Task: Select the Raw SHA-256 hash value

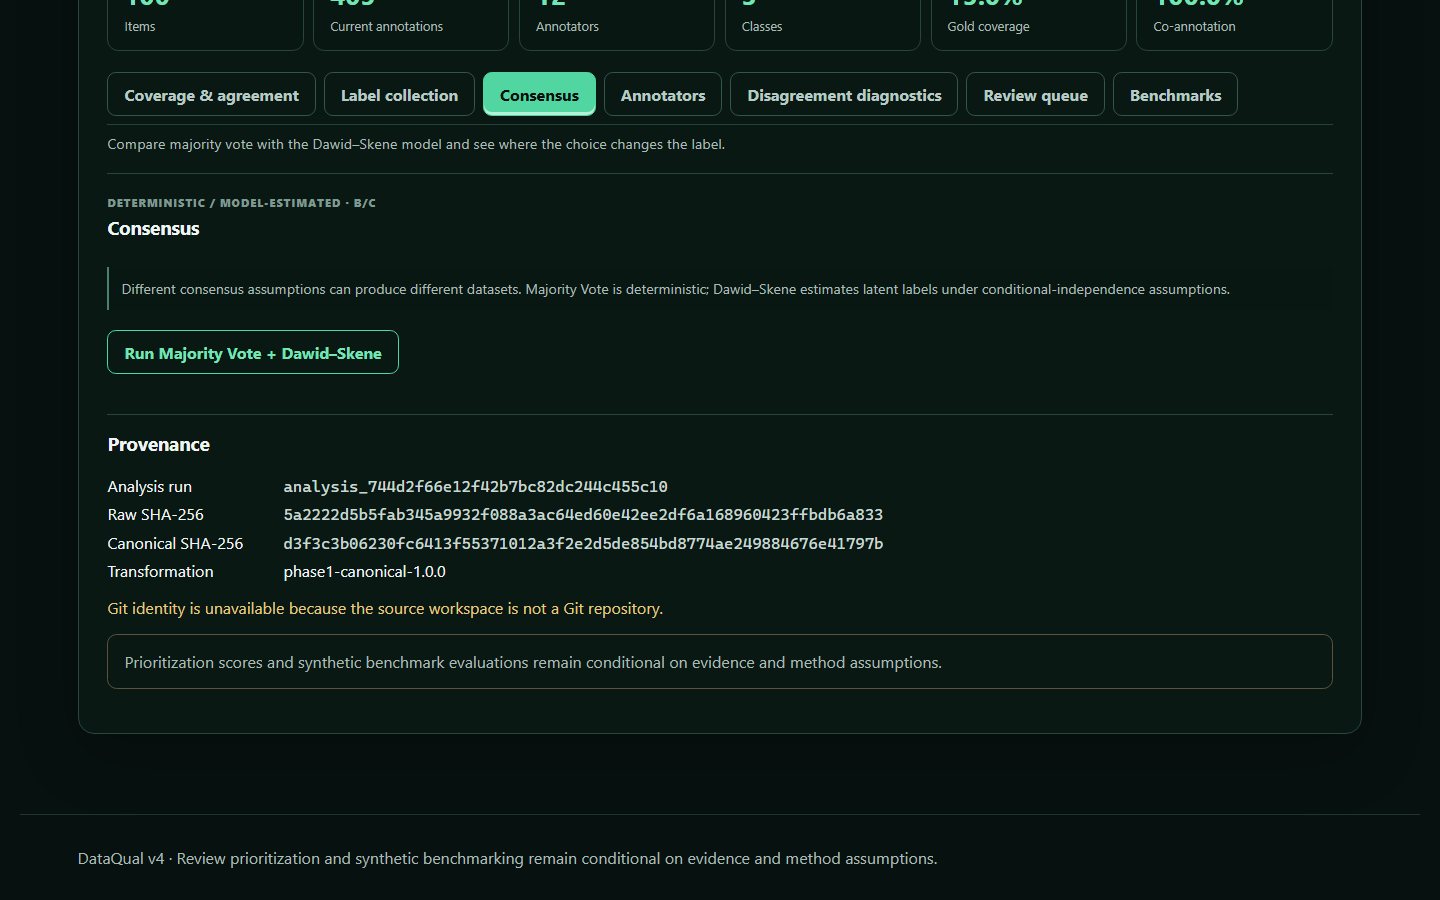Action: (x=583, y=515)
